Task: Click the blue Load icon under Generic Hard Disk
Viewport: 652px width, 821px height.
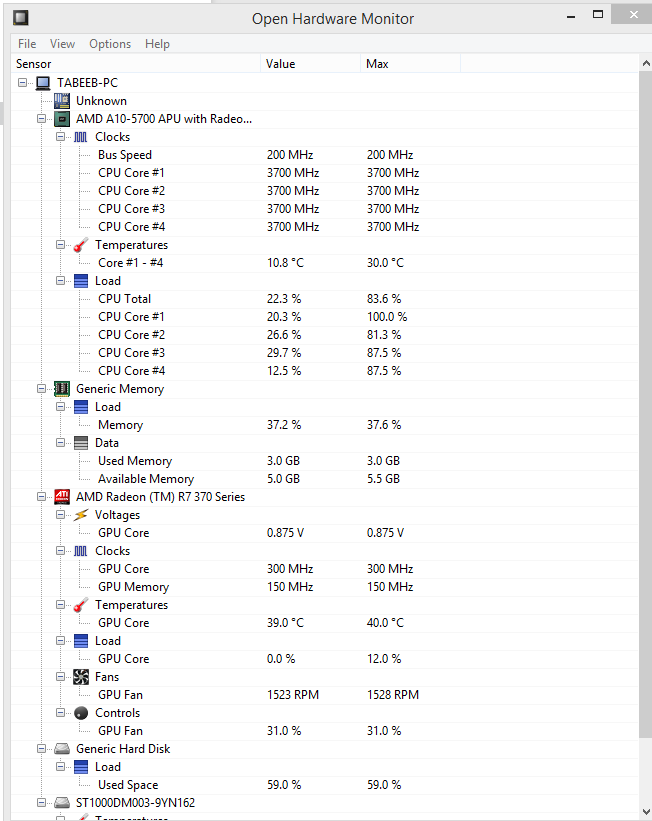Action: (81, 767)
